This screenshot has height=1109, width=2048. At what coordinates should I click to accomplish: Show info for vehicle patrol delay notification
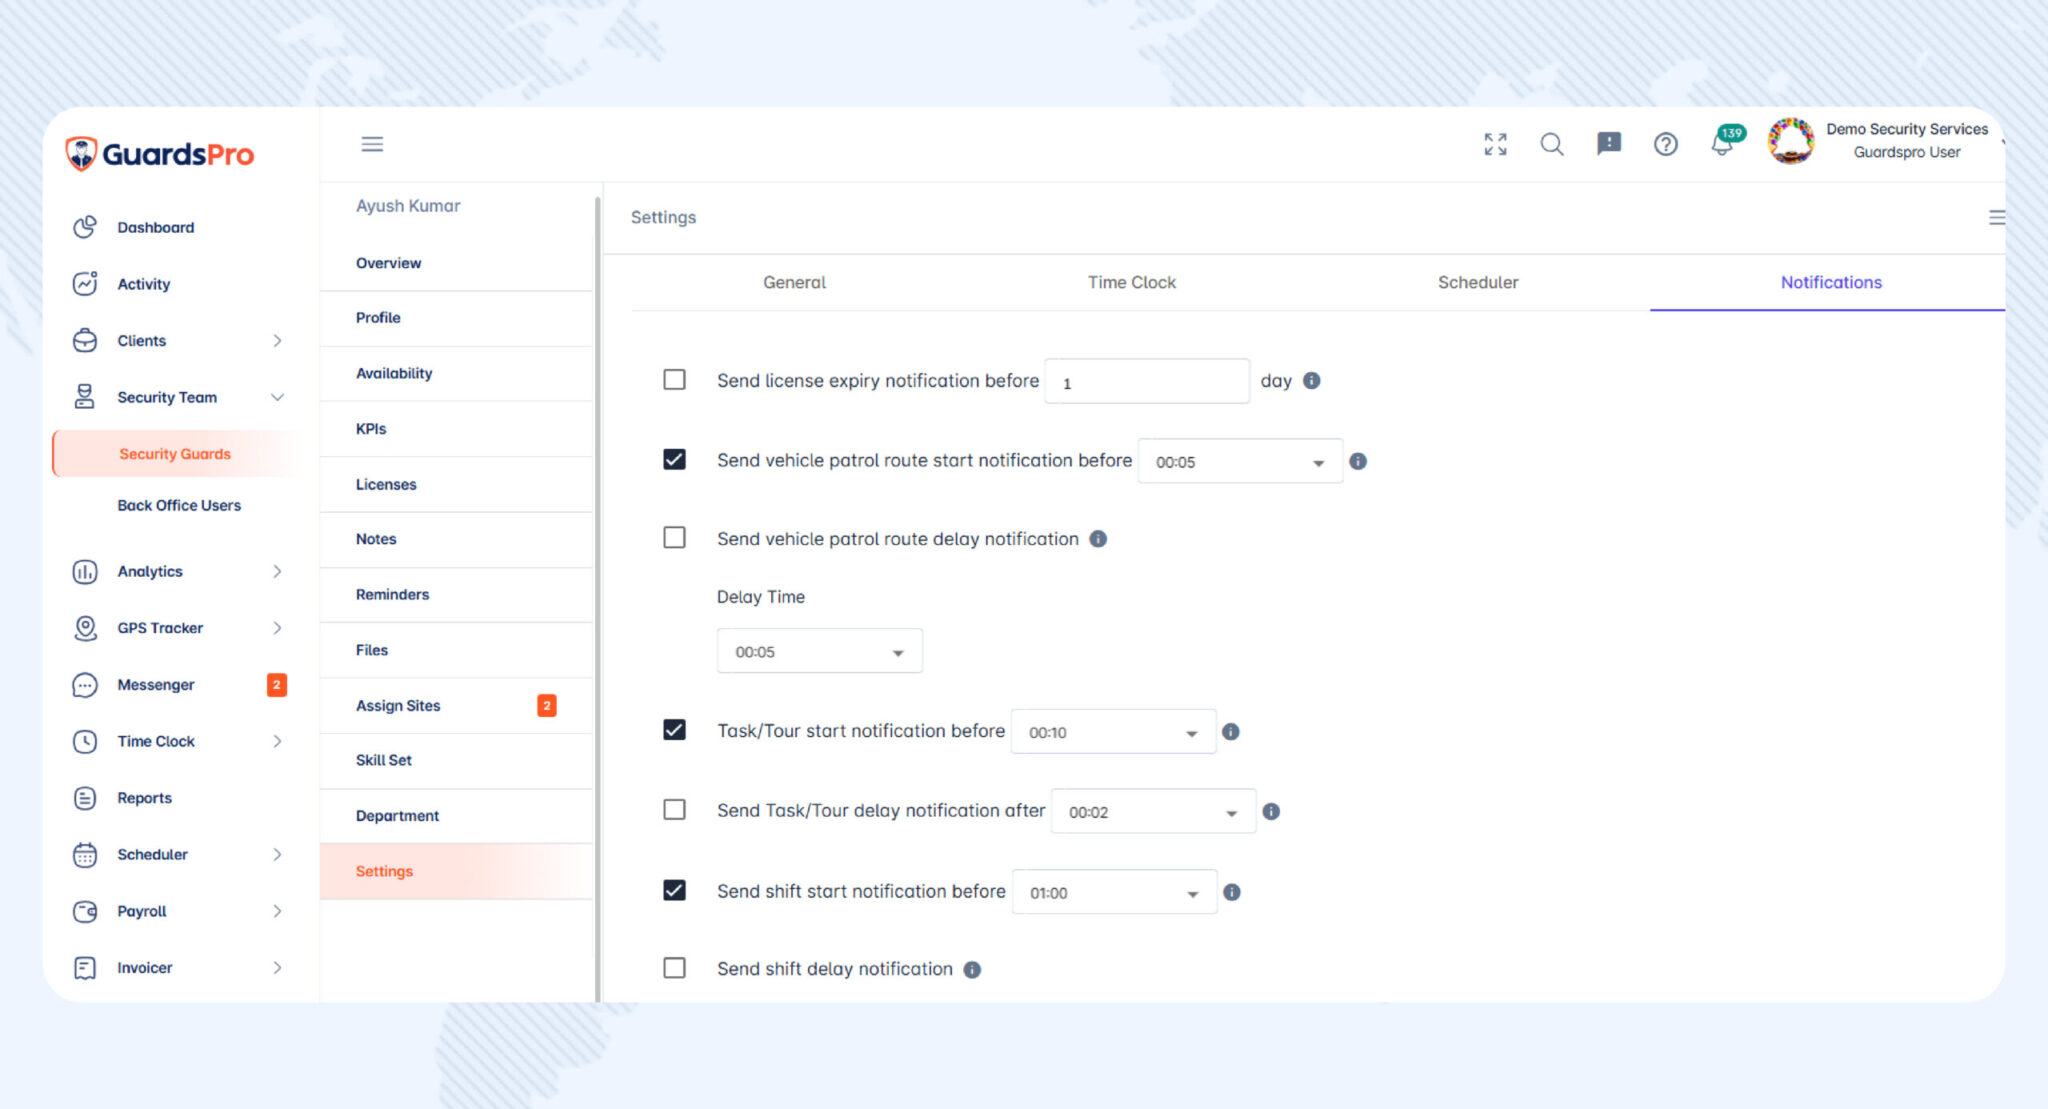click(1098, 539)
